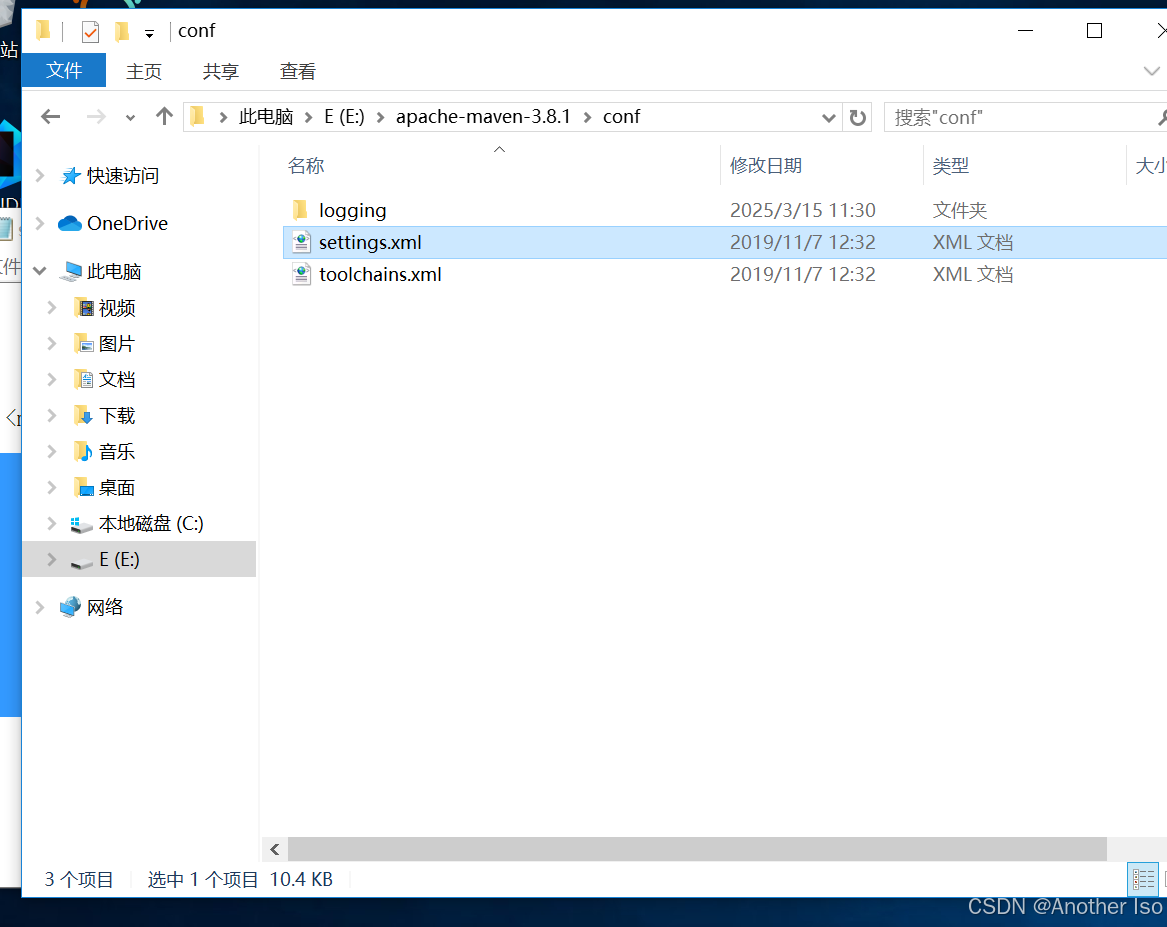Go back with the back arrow

51,117
